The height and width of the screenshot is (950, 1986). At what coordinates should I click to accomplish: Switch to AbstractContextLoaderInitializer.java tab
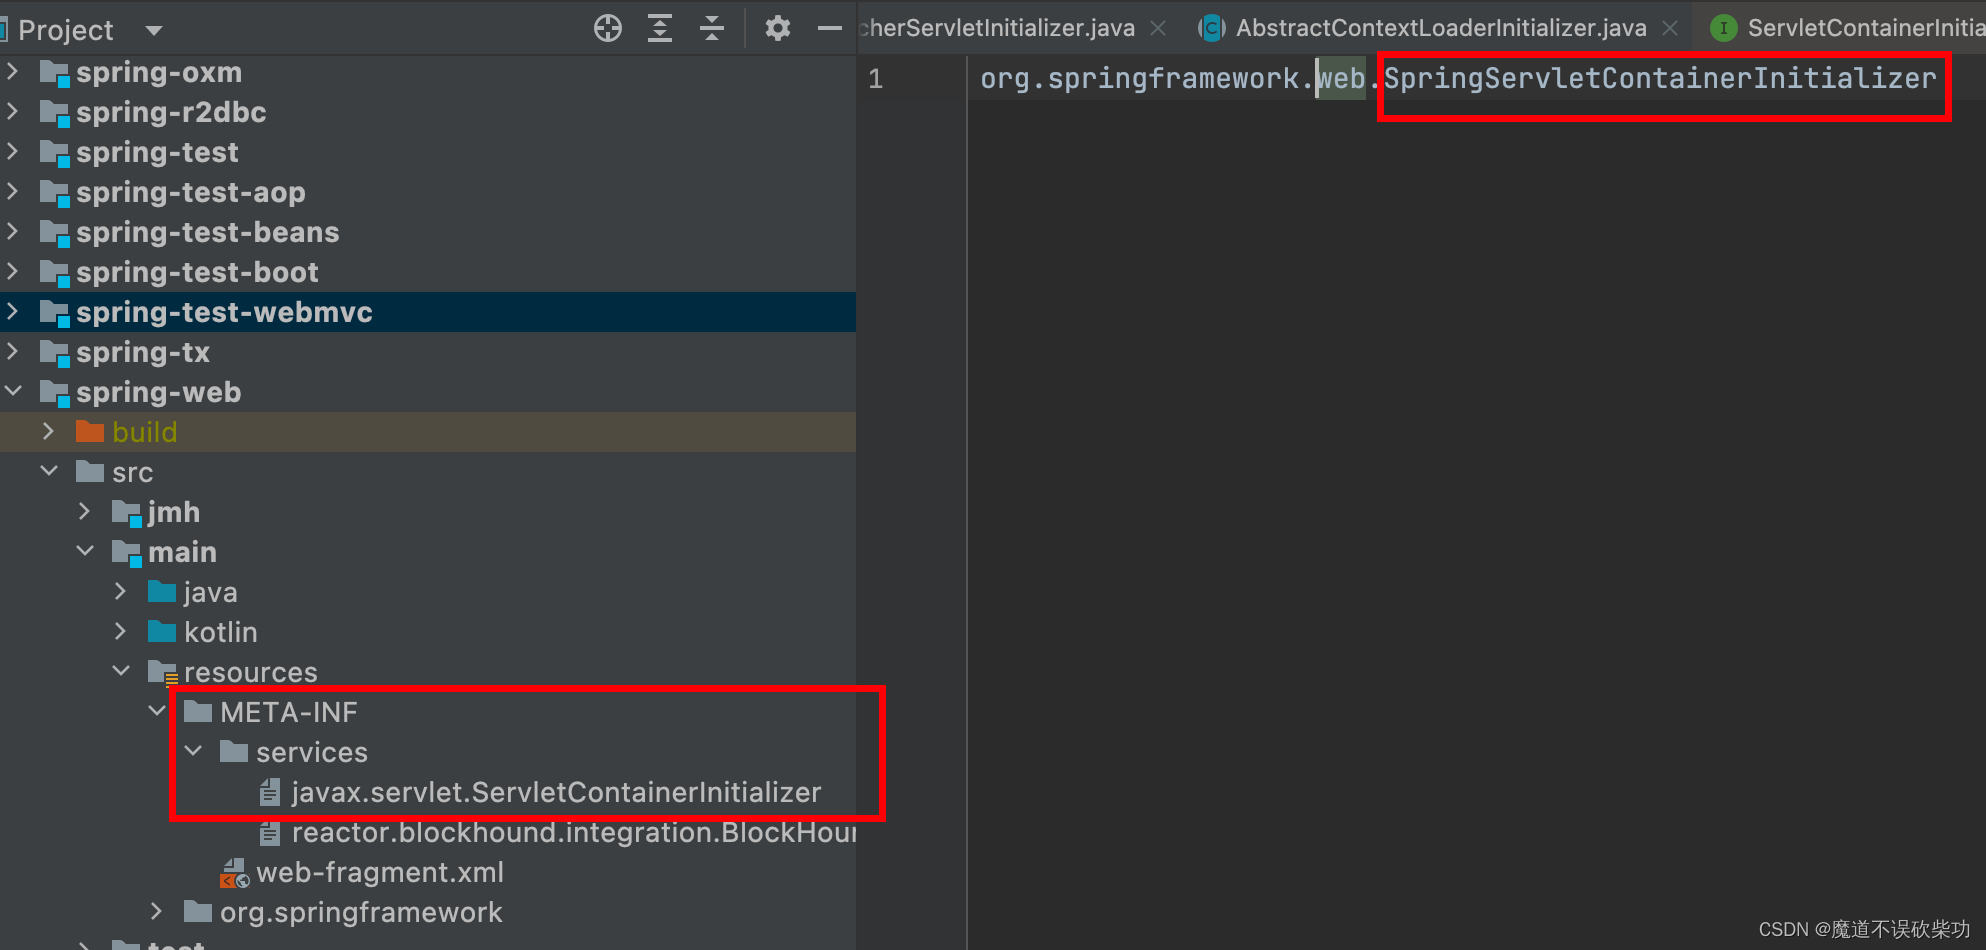pos(1441,28)
